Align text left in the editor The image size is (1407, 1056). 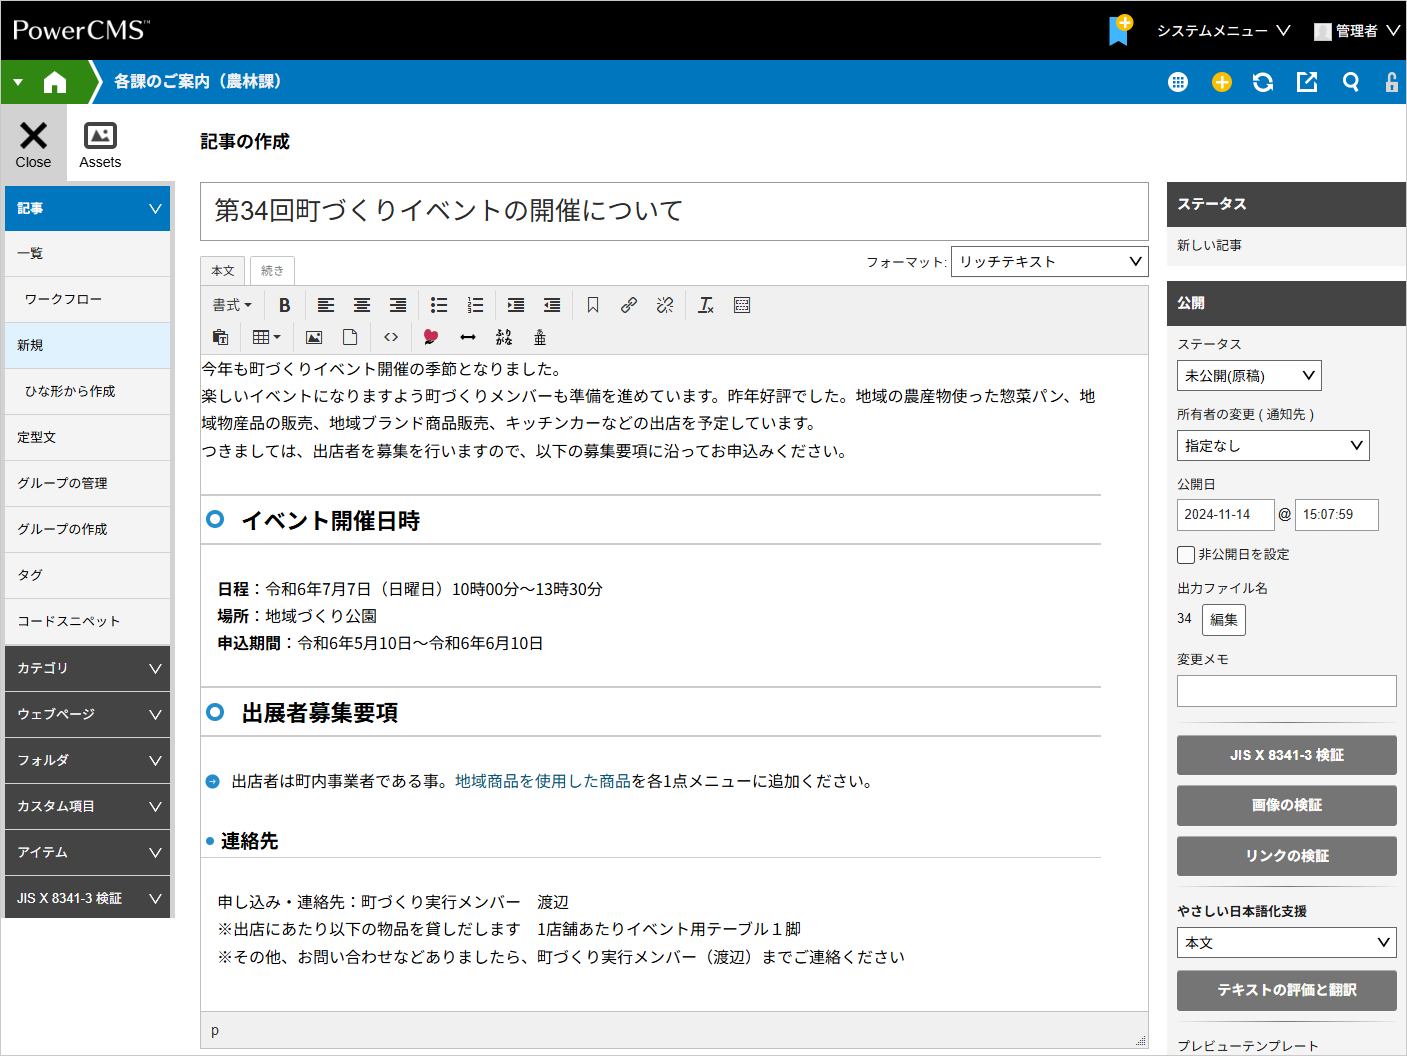pos(326,305)
